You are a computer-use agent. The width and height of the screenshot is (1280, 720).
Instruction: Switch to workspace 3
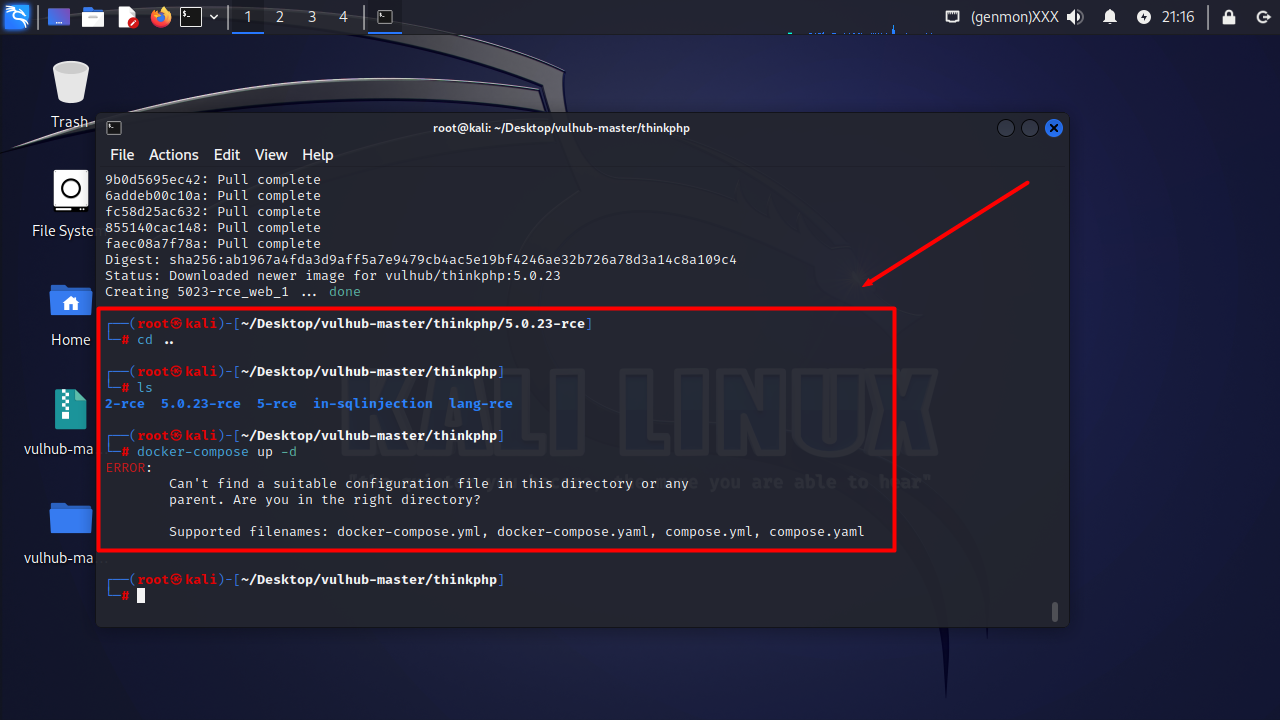pyautogui.click(x=312, y=17)
